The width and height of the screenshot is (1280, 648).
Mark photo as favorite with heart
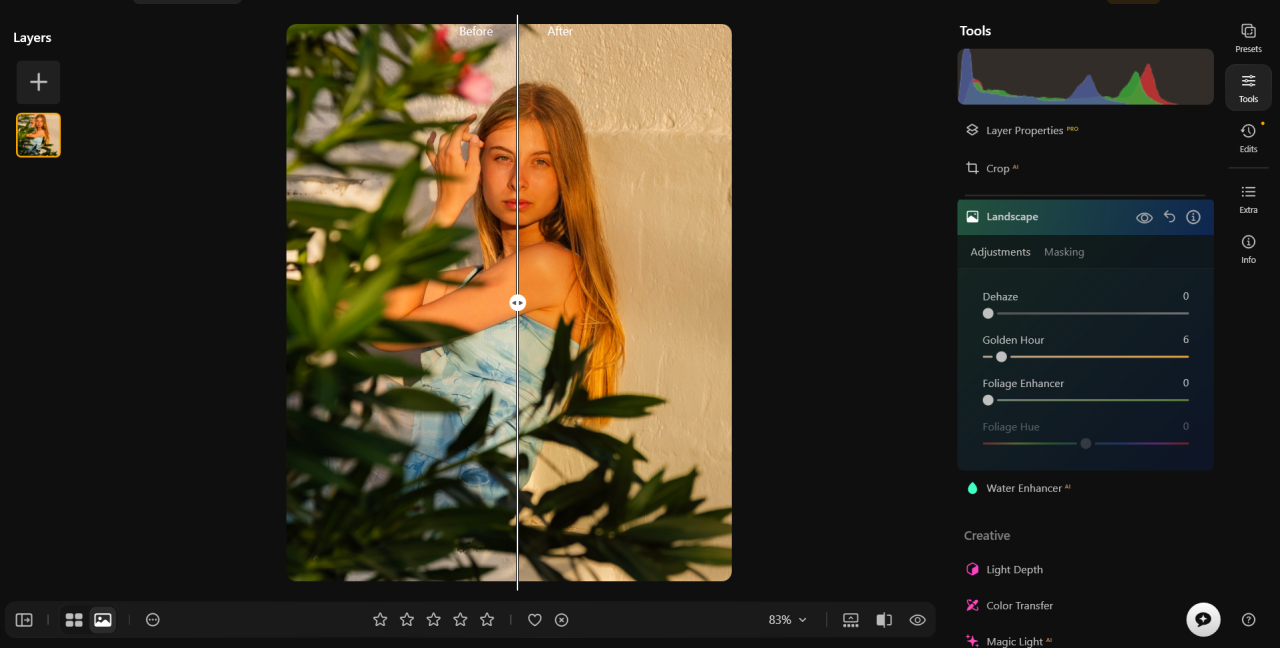coord(535,620)
